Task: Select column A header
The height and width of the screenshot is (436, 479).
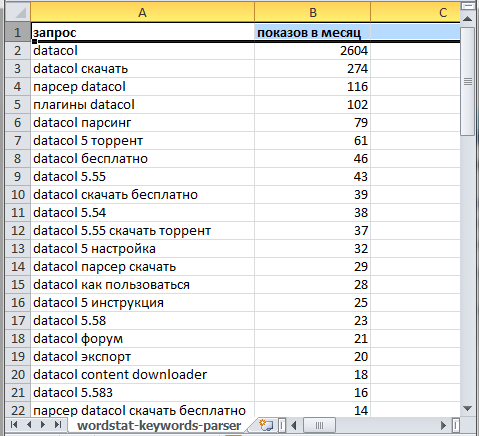Action: [x=142, y=12]
